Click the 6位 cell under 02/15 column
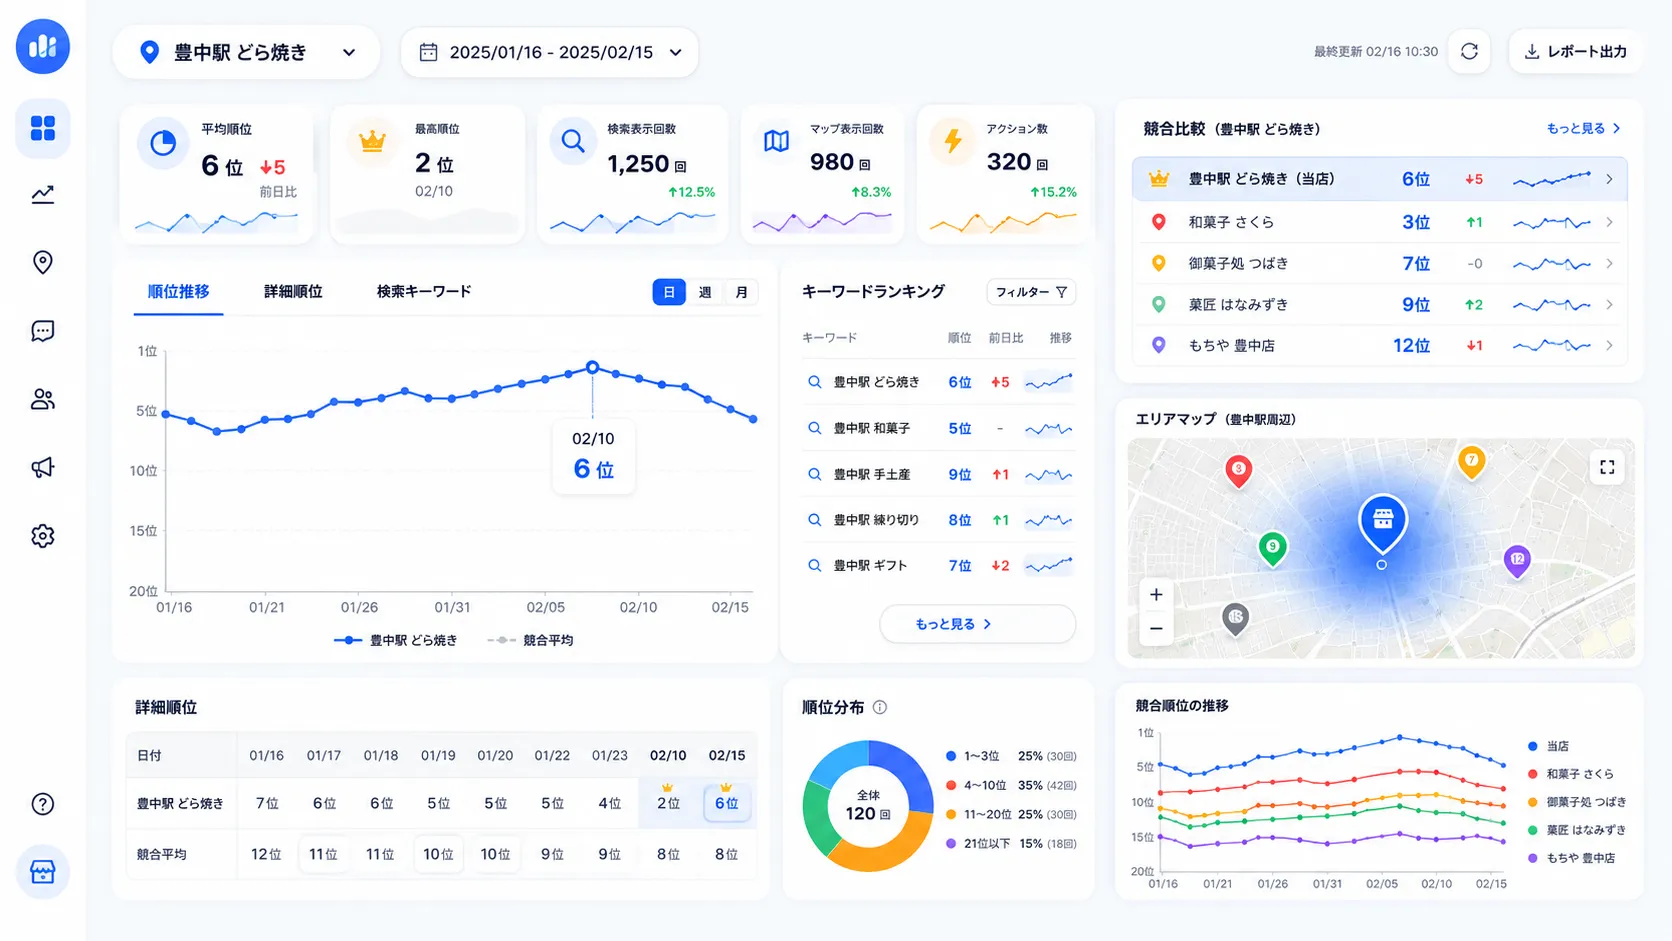 tap(727, 803)
